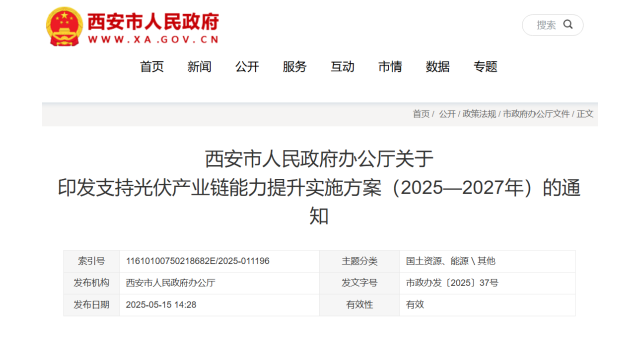The image size is (640, 360).
Task: Select the 国土资源、能源\其他 value
Action: [x=450, y=261]
